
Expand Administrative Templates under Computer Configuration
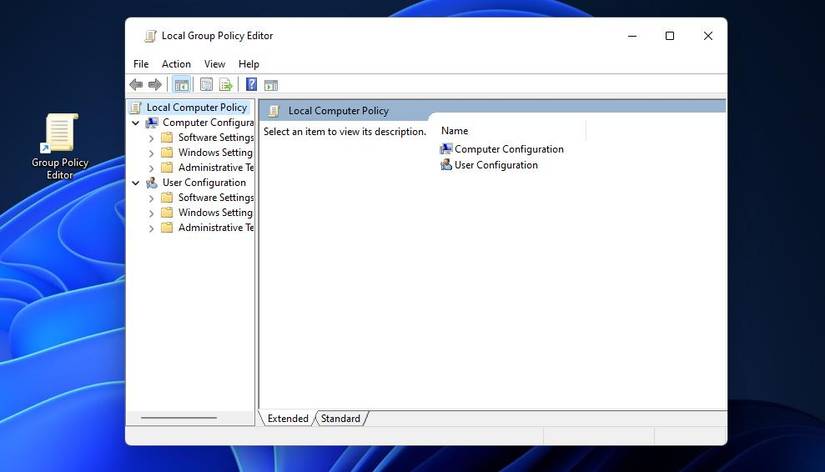click(152, 168)
